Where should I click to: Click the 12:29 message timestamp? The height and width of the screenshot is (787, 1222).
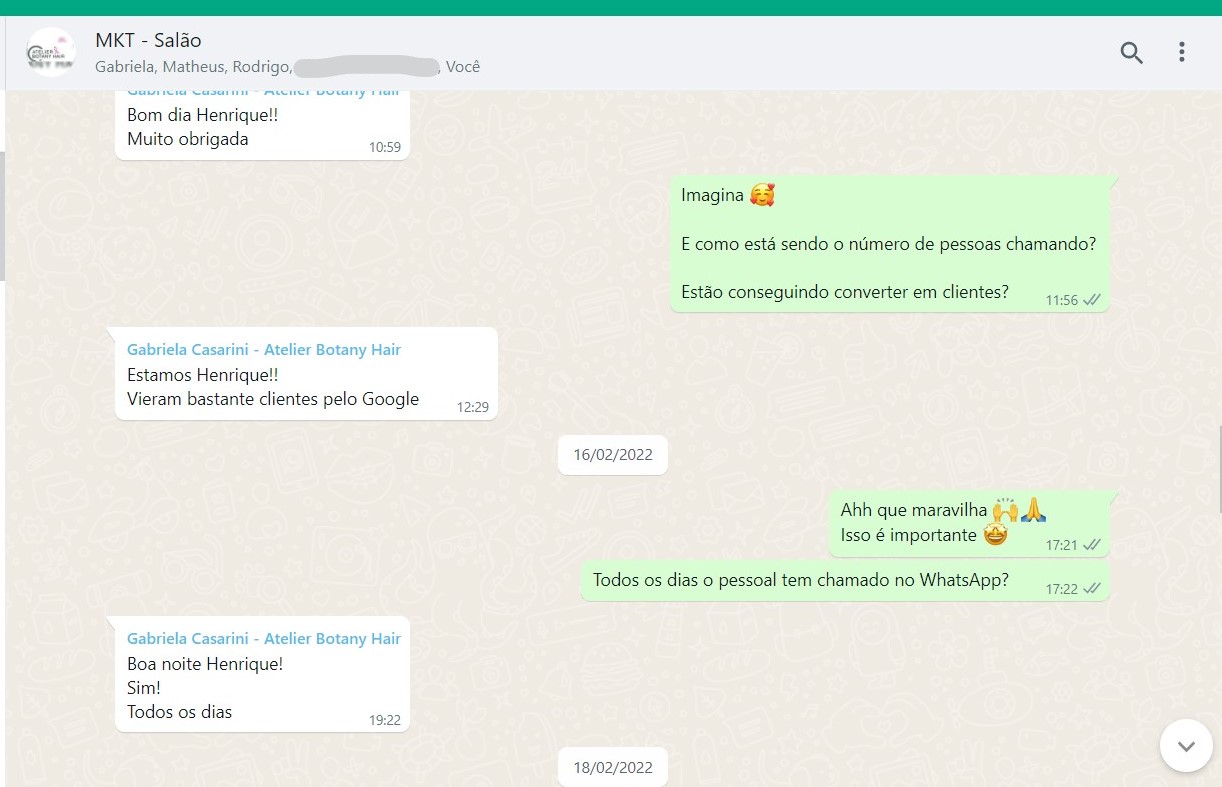473,408
